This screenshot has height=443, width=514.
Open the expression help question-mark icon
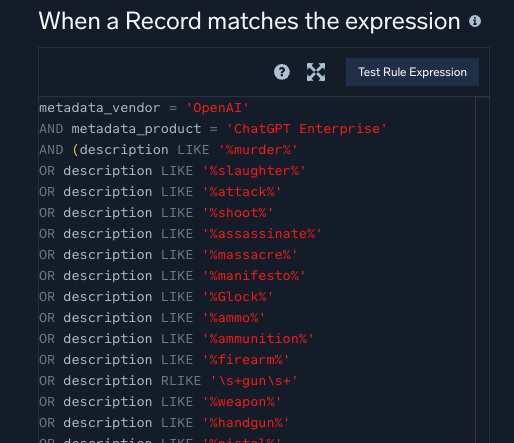282,72
